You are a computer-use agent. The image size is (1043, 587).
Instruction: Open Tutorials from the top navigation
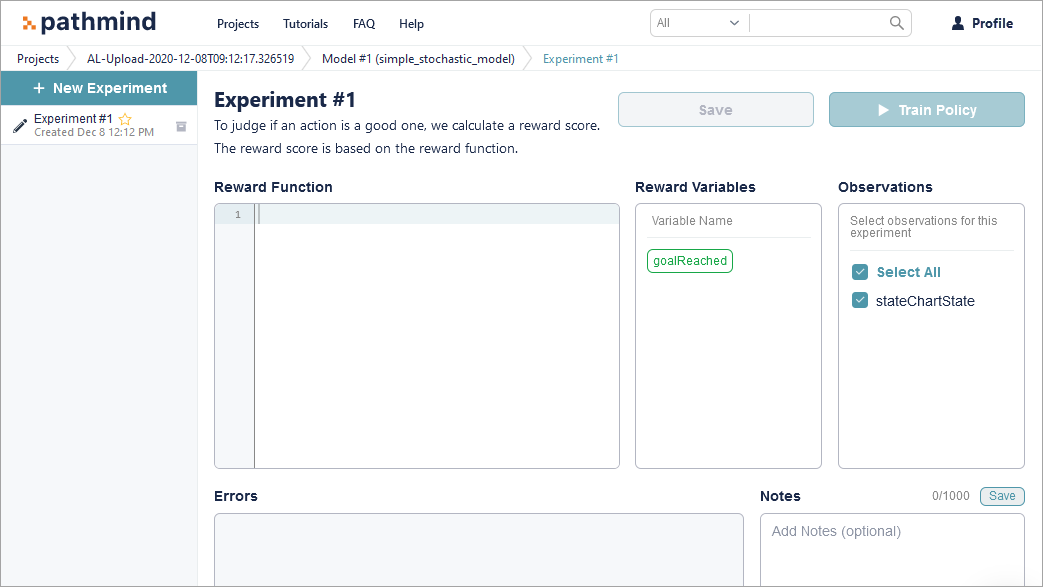[x=305, y=23]
